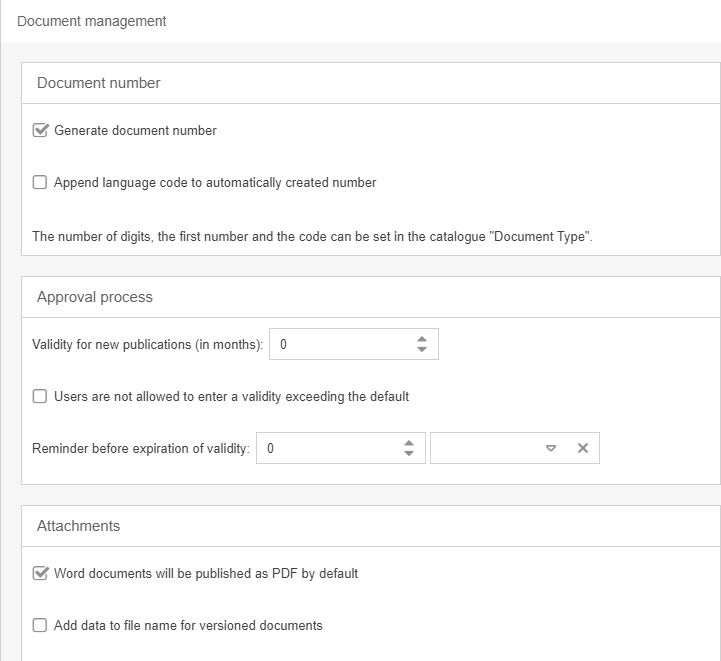Open the reminder unit dropdown arrow
Screen dimensions: 721x661
(x=551, y=448)
